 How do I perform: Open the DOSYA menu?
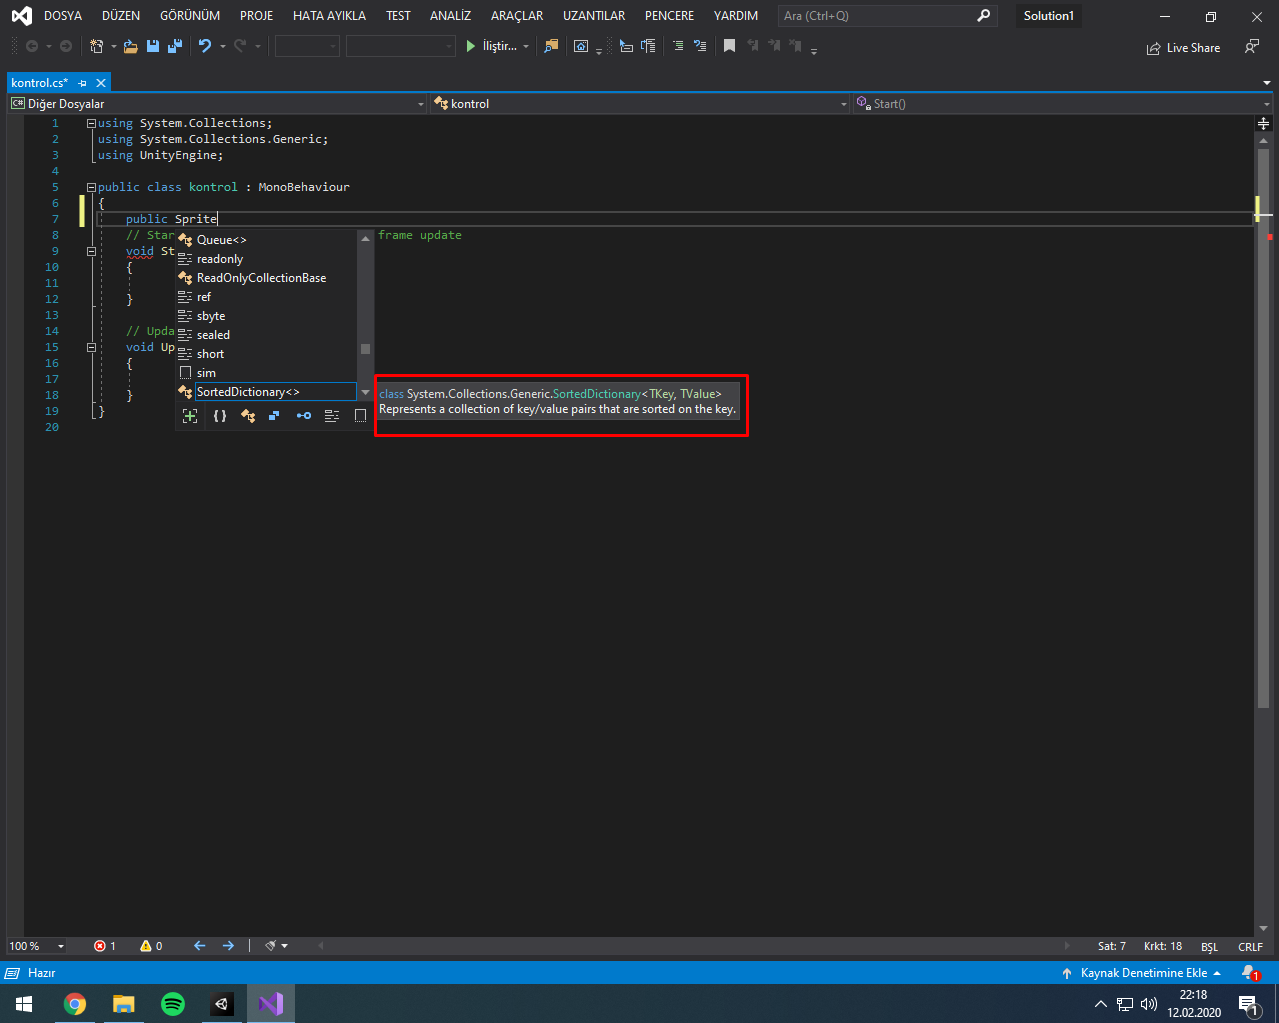pyautogui.click(x=63, y=16)
